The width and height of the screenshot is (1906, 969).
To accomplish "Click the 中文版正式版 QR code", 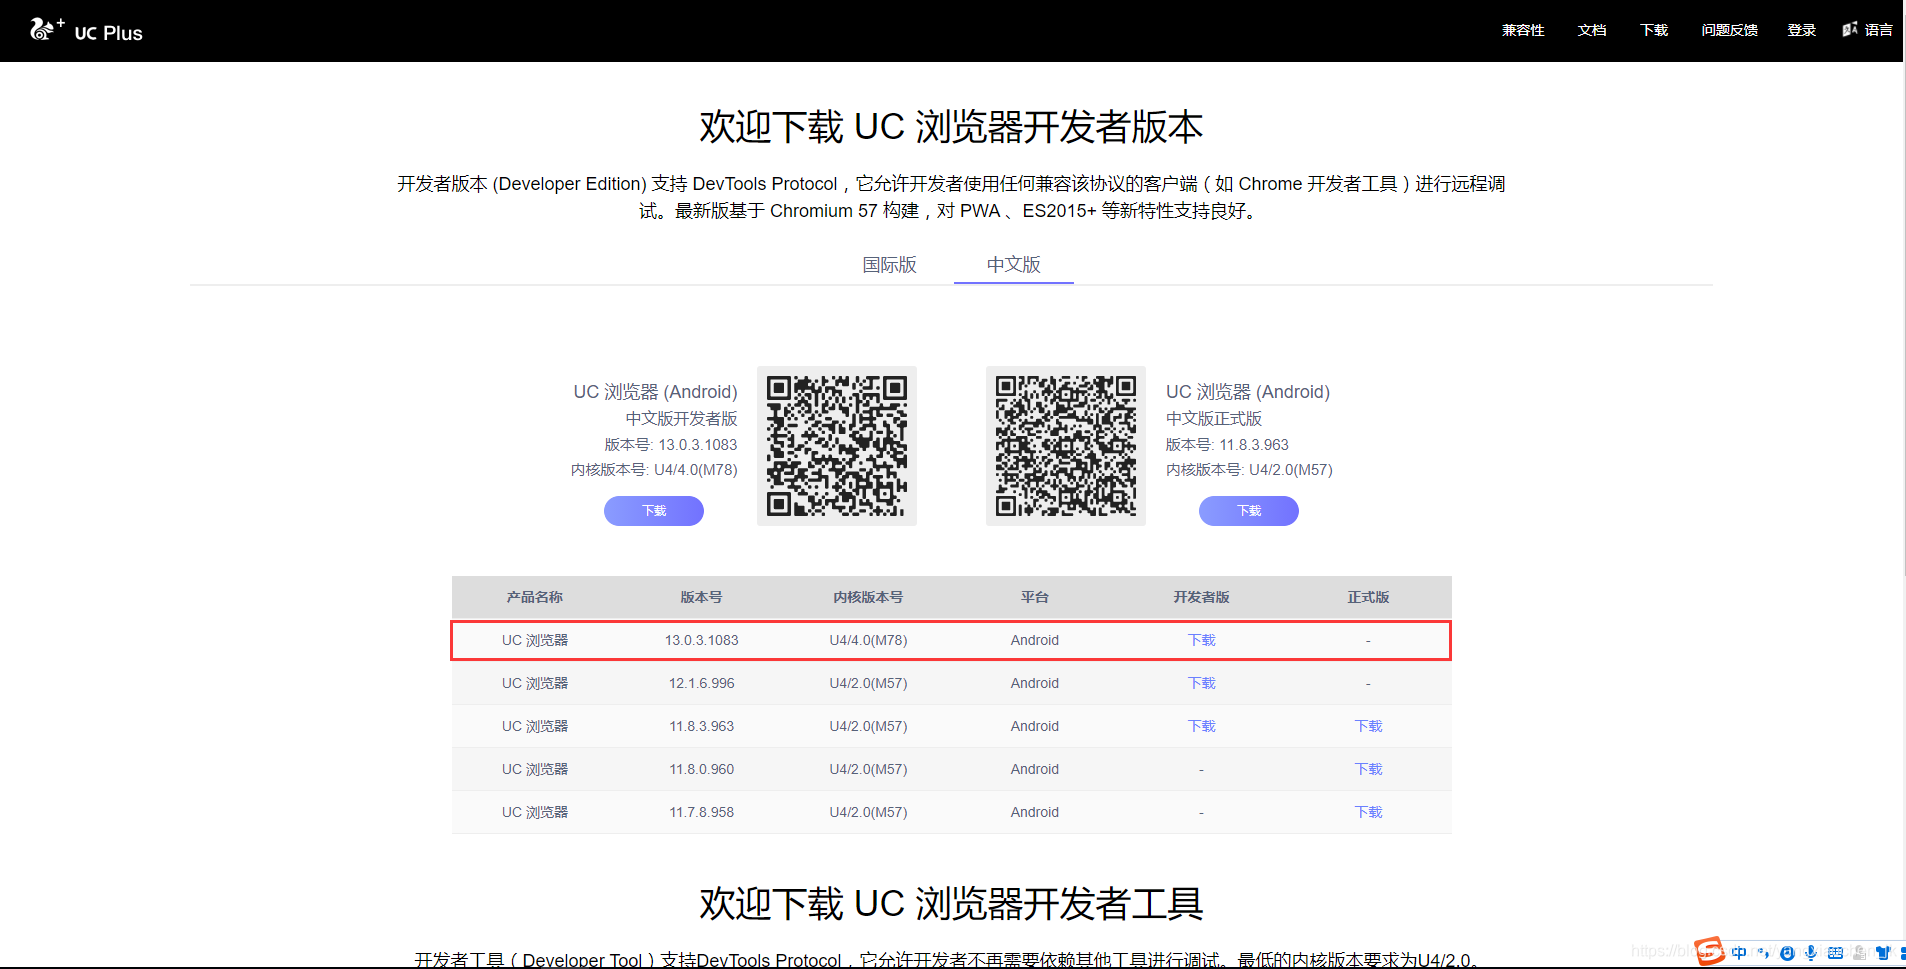I will click(x=1065, y=446).
